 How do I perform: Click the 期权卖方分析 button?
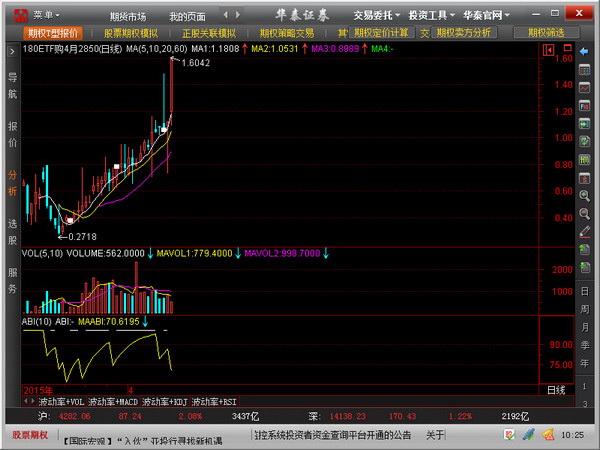click(x=464, y=33)
